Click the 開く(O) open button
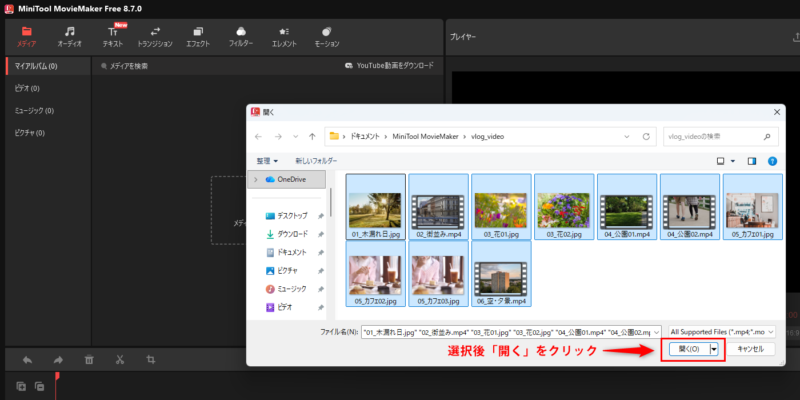This screenshot has width=800, height=400. (x=689, y=349)
